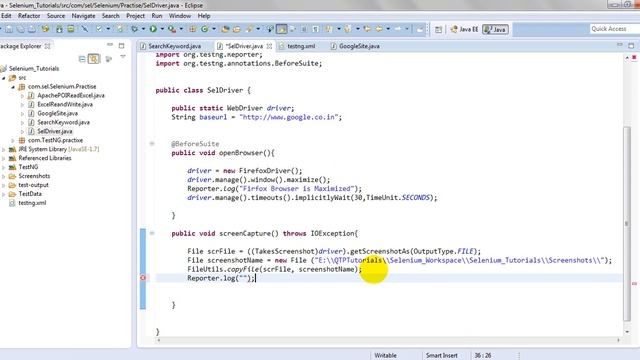The height and width of the screenshot is (360, 640).
Task: Click the Save All toolbar icon
Action: [20, 29]
